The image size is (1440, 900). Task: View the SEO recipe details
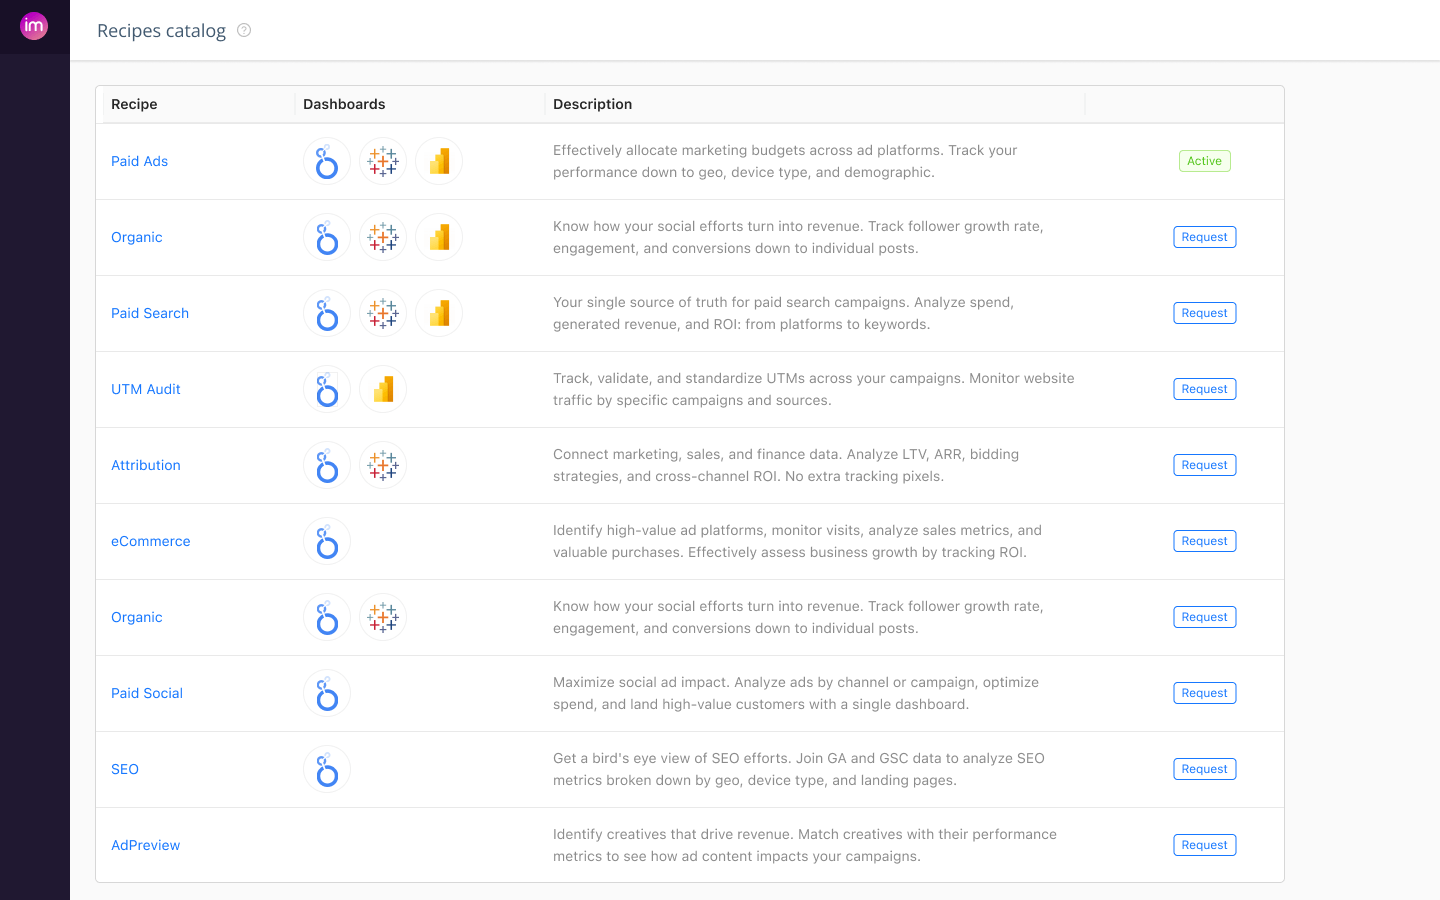tap(124, 769)
